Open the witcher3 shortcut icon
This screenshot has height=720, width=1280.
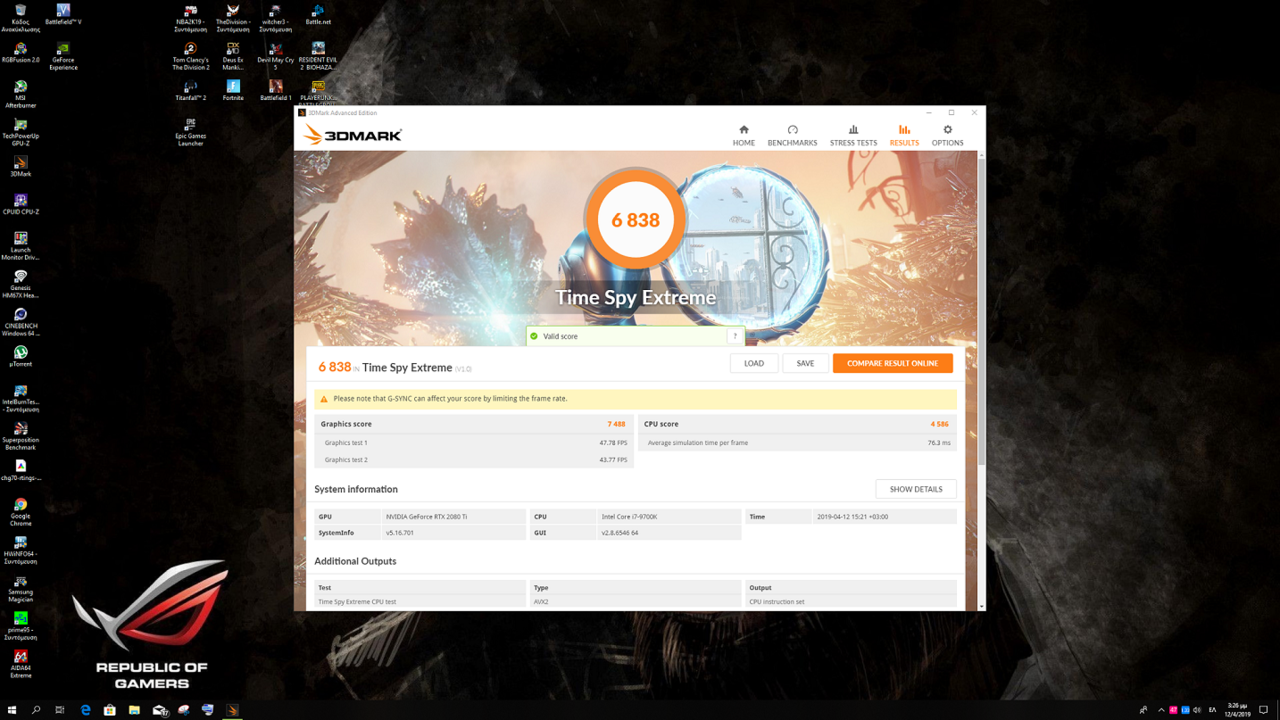coord(276,18)
